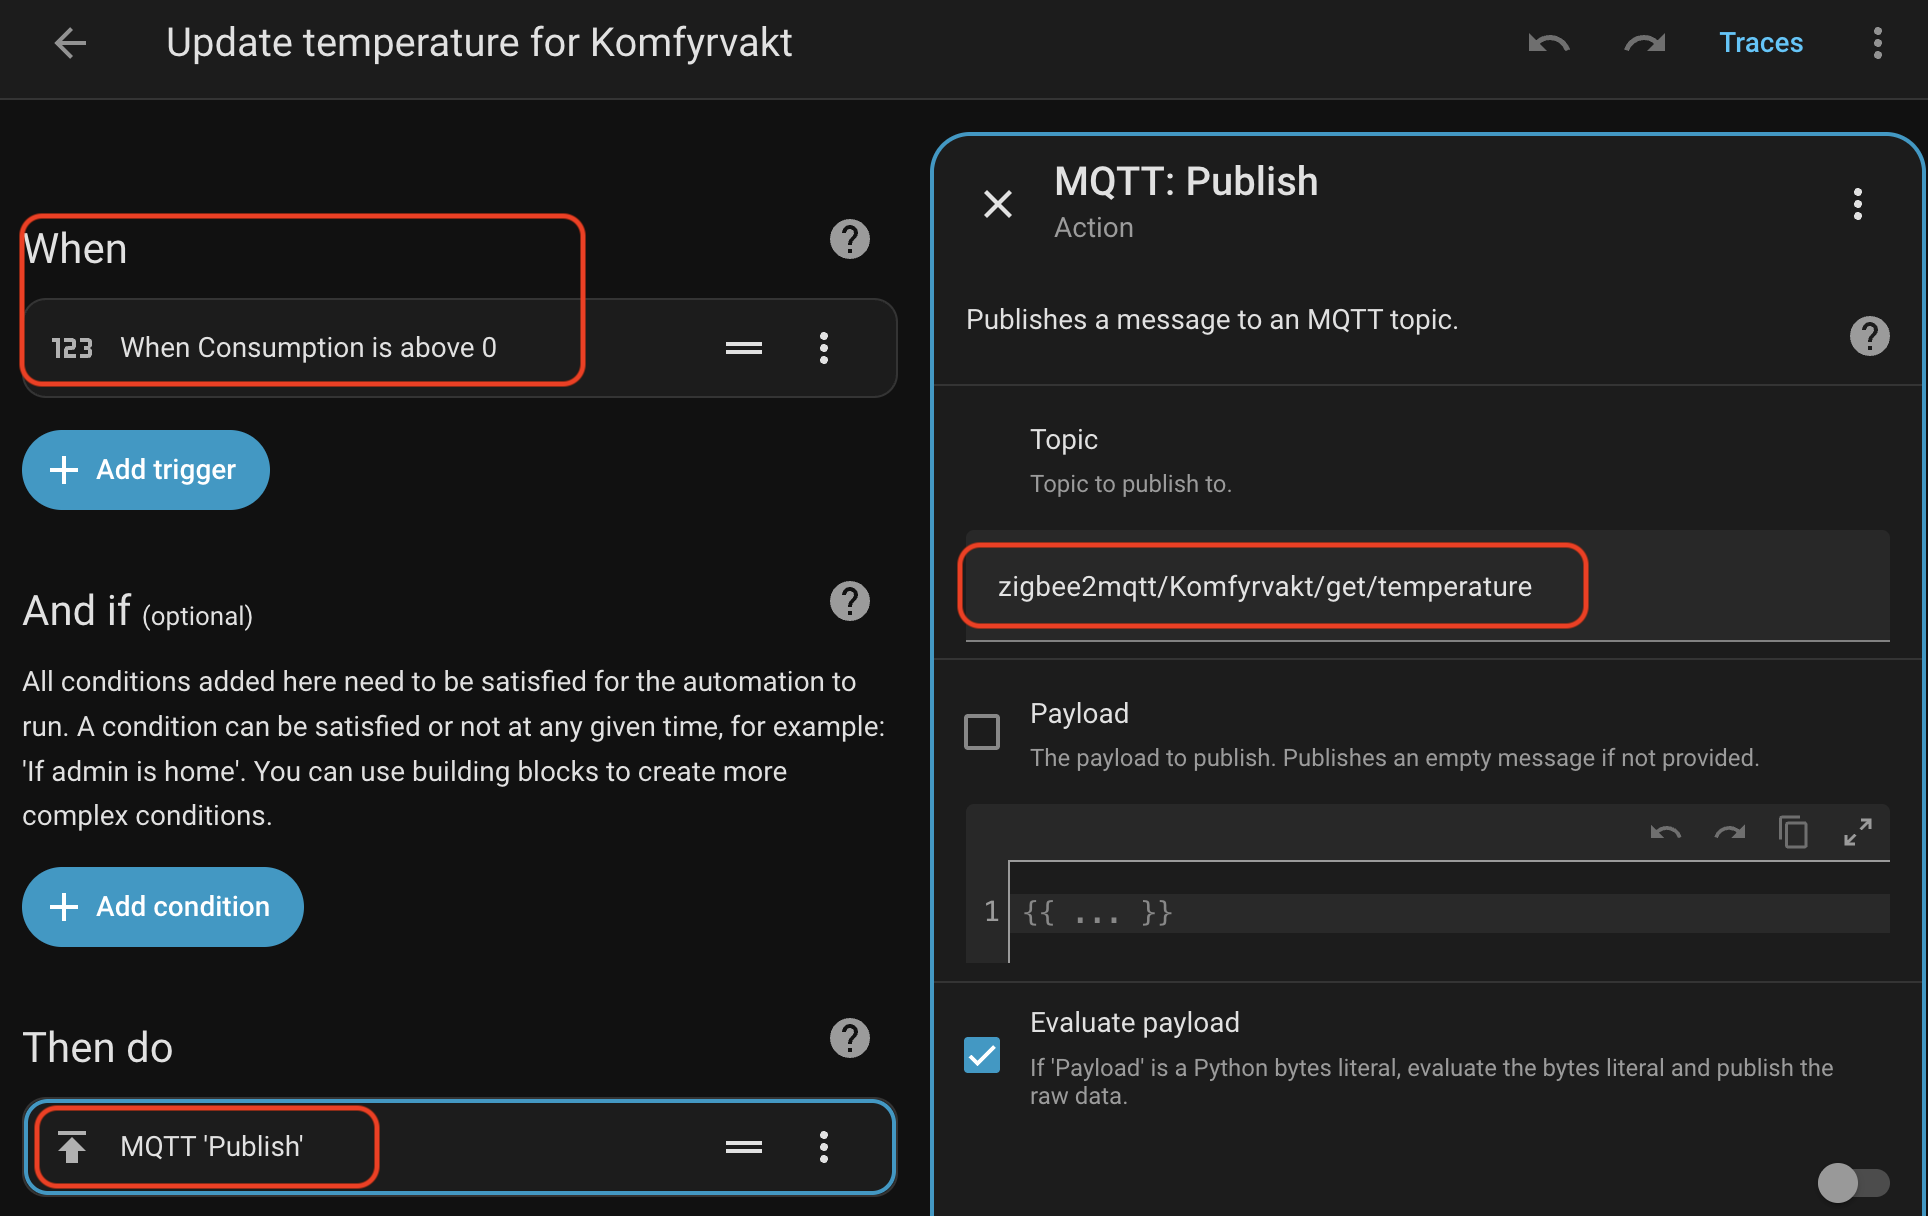This screenshot has width=1928, height=1216.
Task: Open the Traces view
Action: pyautogui.click(x=1760, y=43)
